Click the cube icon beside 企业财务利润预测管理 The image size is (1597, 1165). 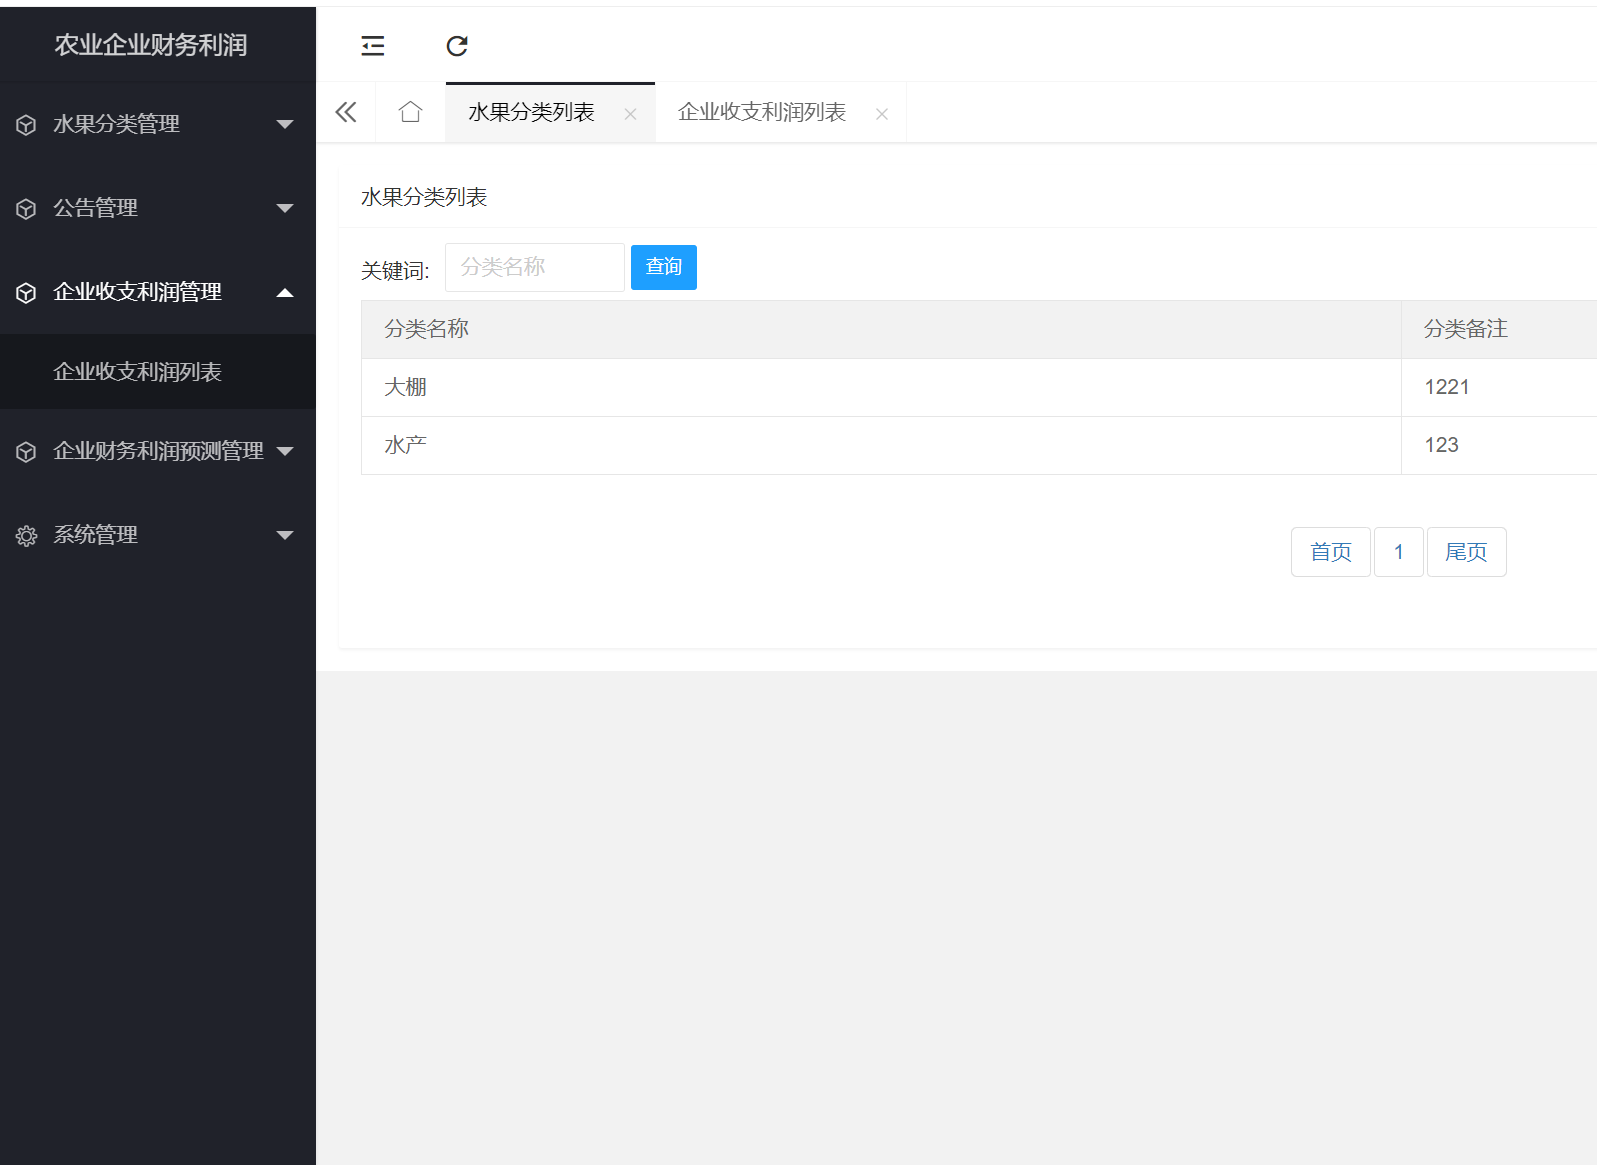[26, 452]
